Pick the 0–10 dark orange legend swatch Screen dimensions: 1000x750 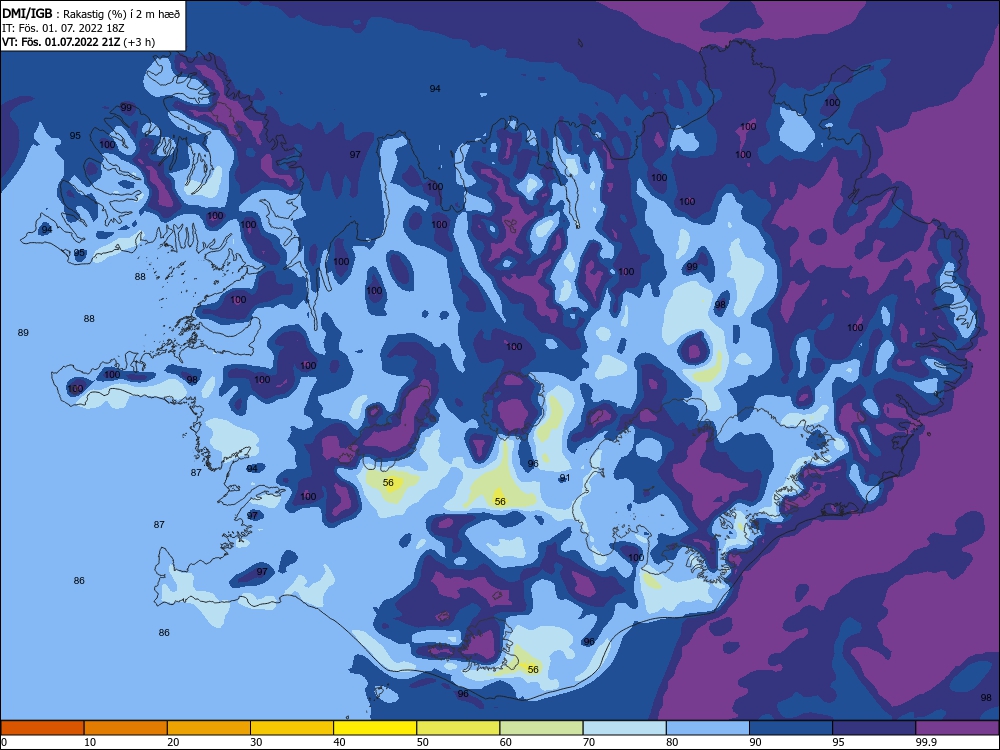pyautogui.click(x=42, y=728)
